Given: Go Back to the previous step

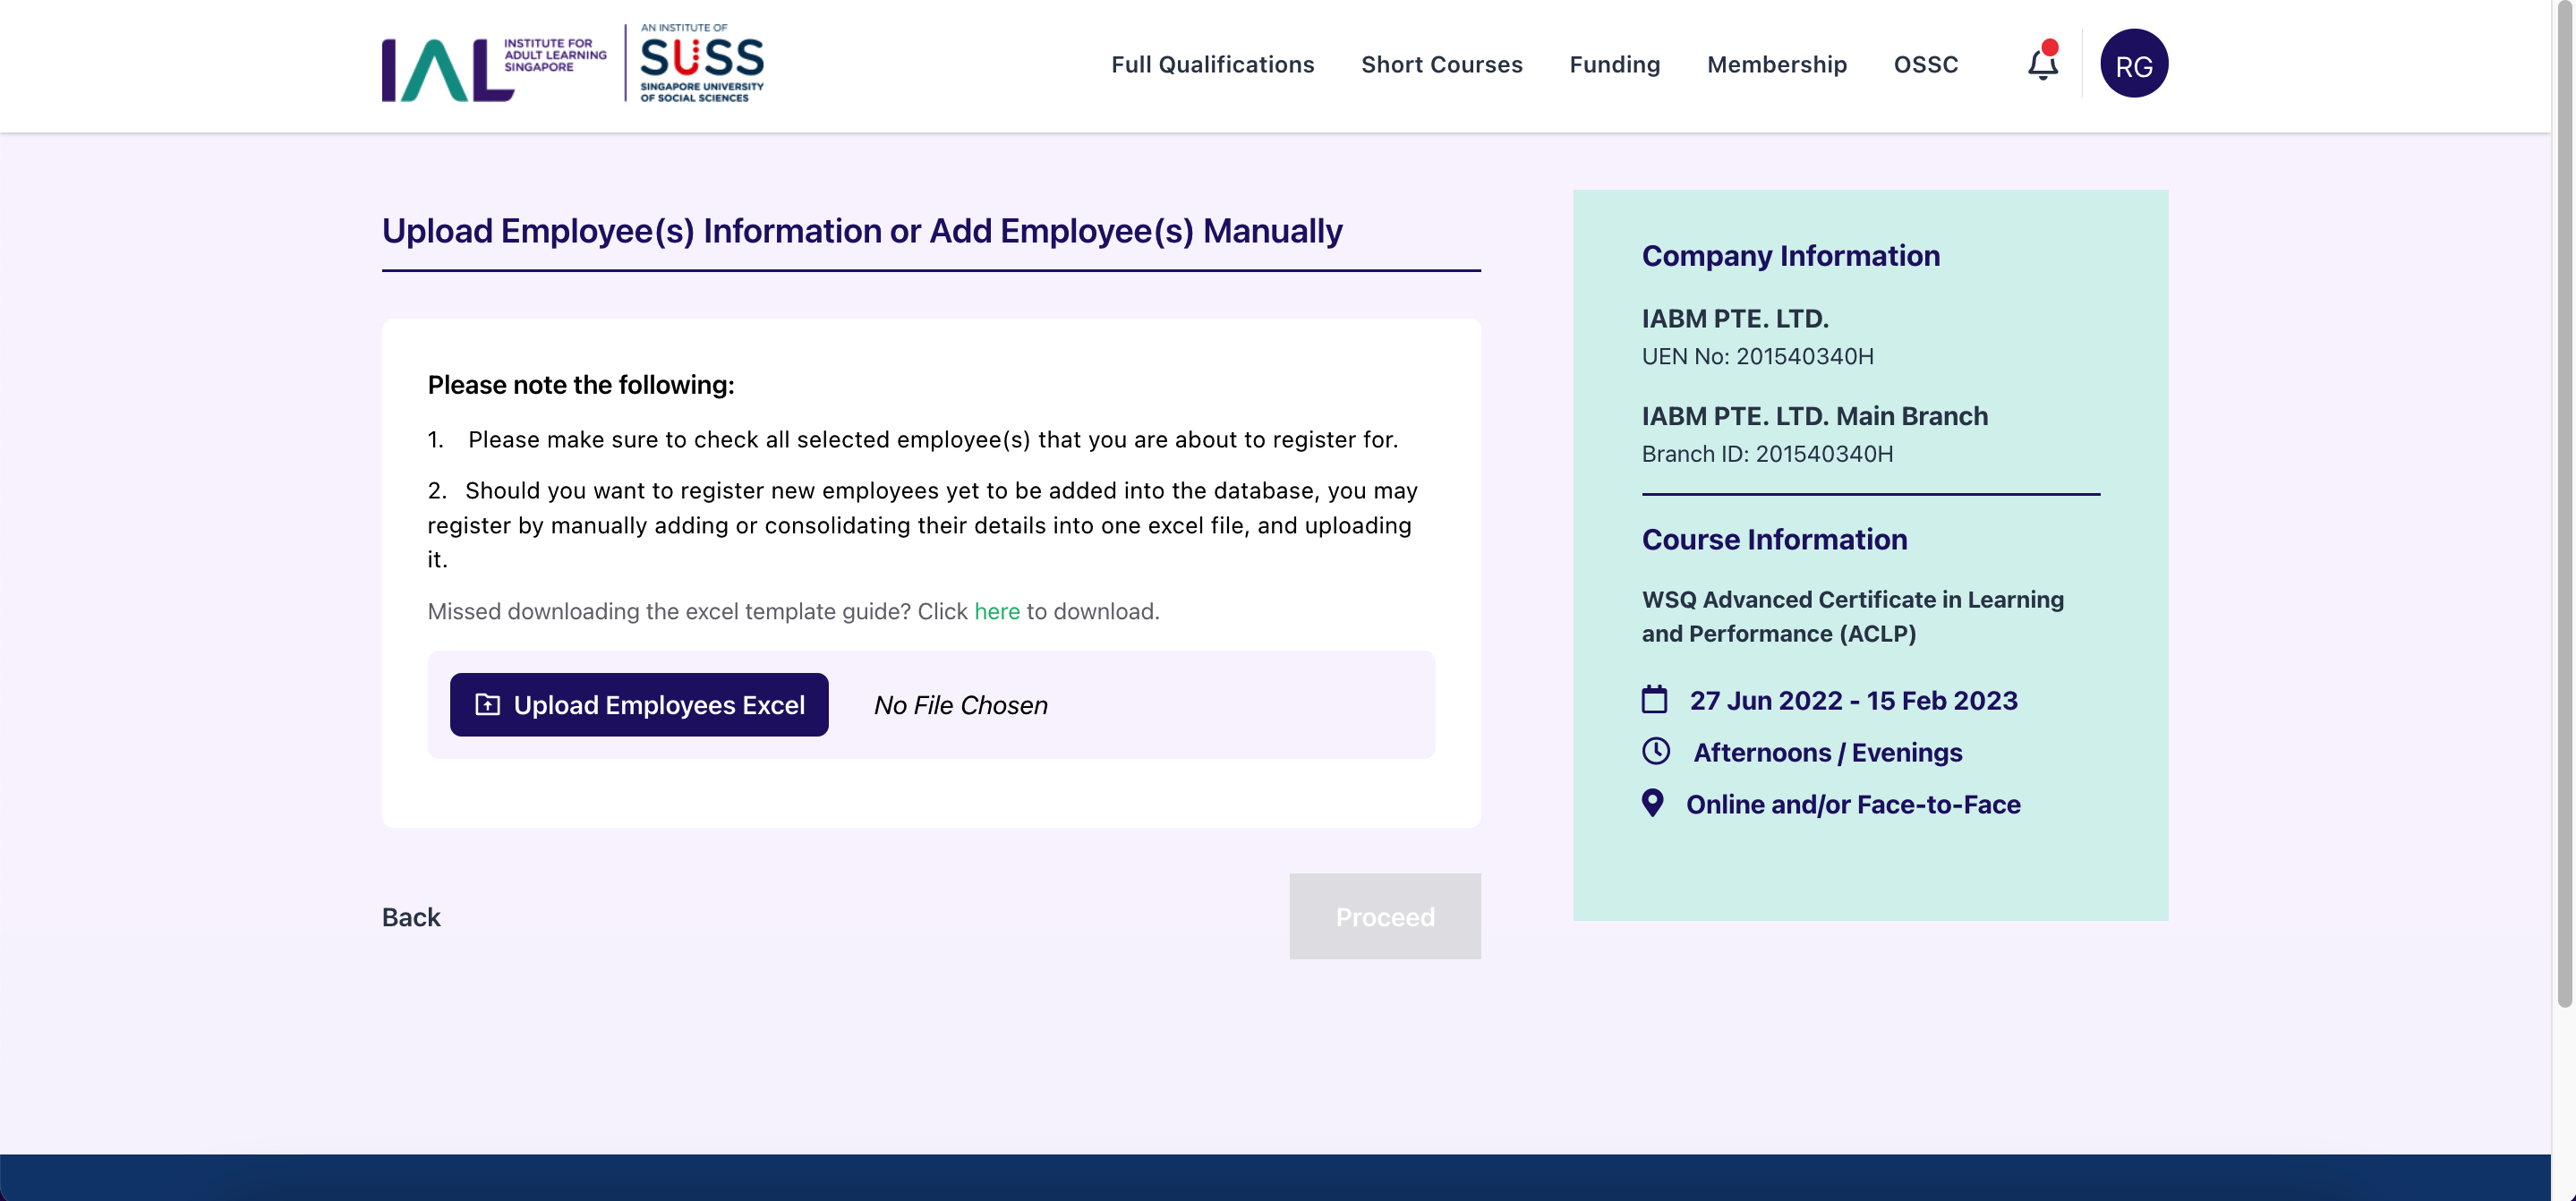Looking at the screenshot, I should [410, 916].
